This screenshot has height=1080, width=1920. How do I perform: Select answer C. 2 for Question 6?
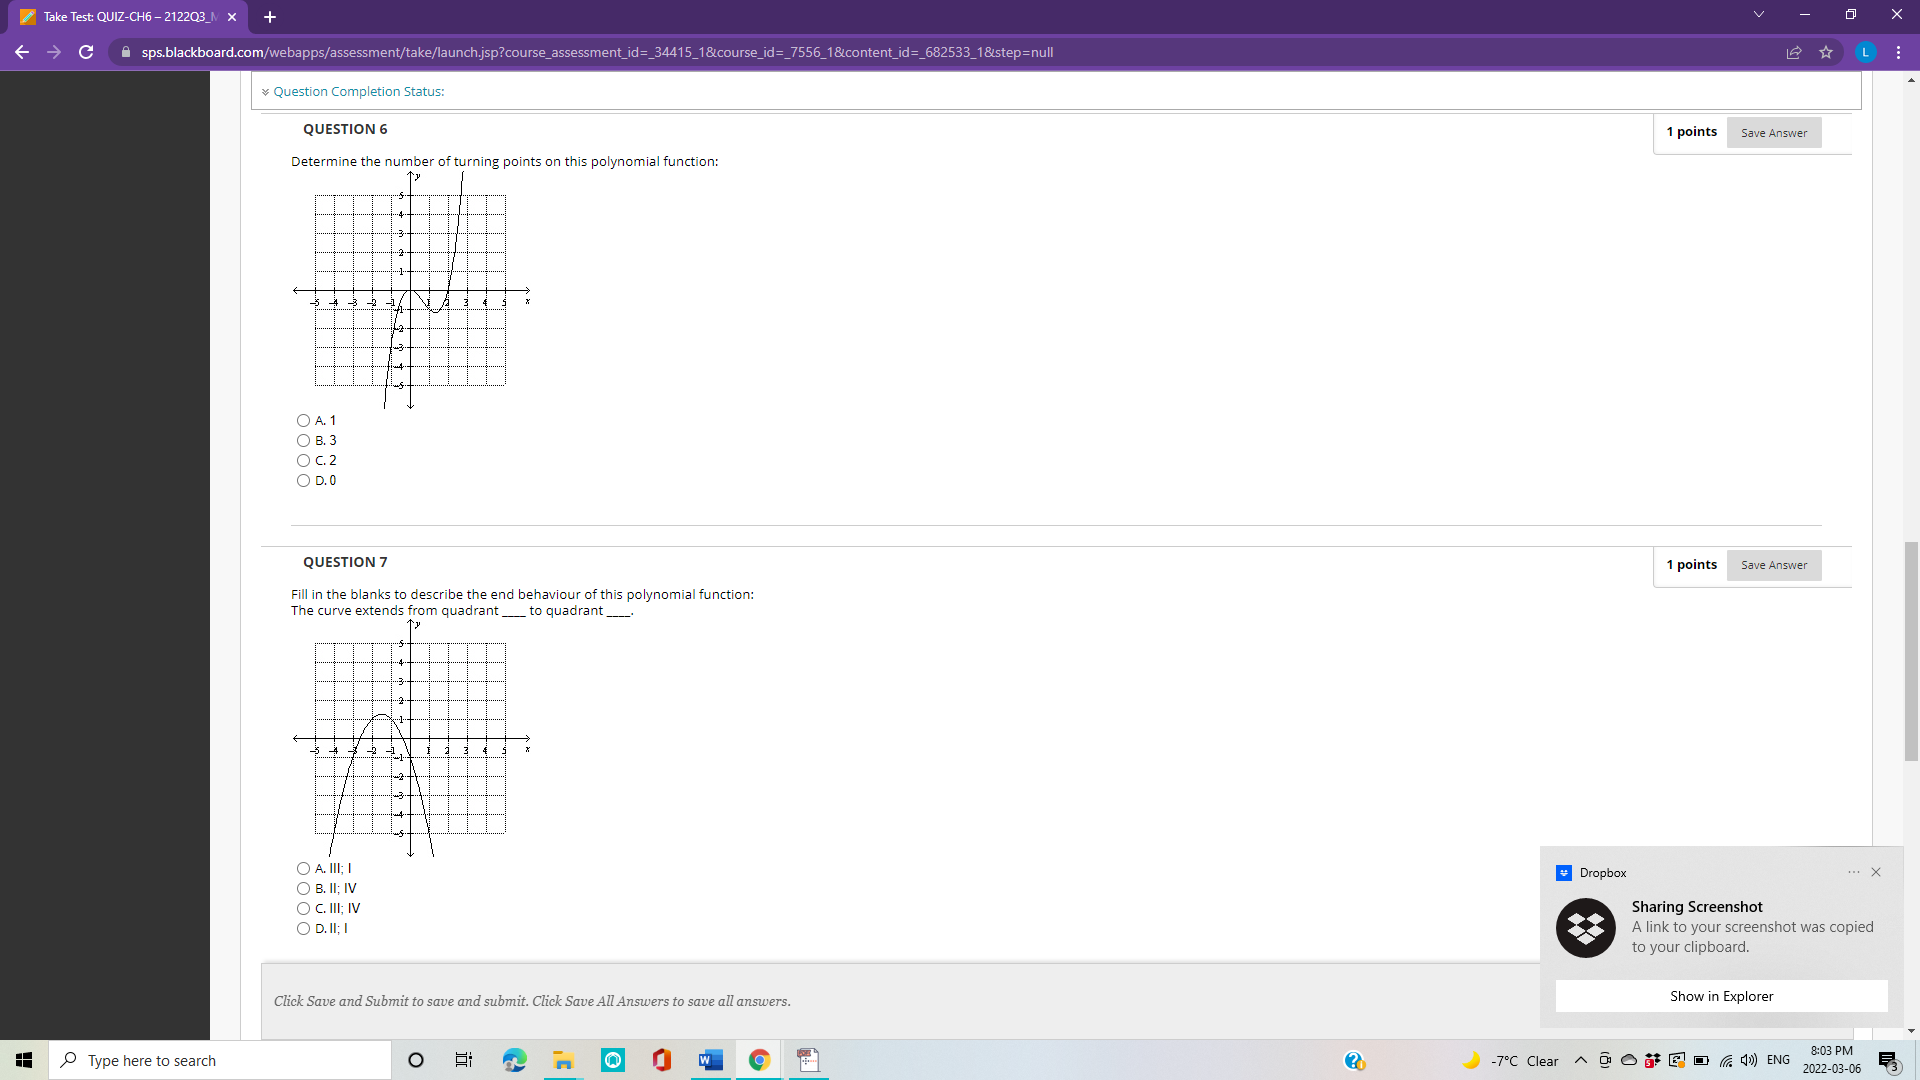click(x=303, y=461)
